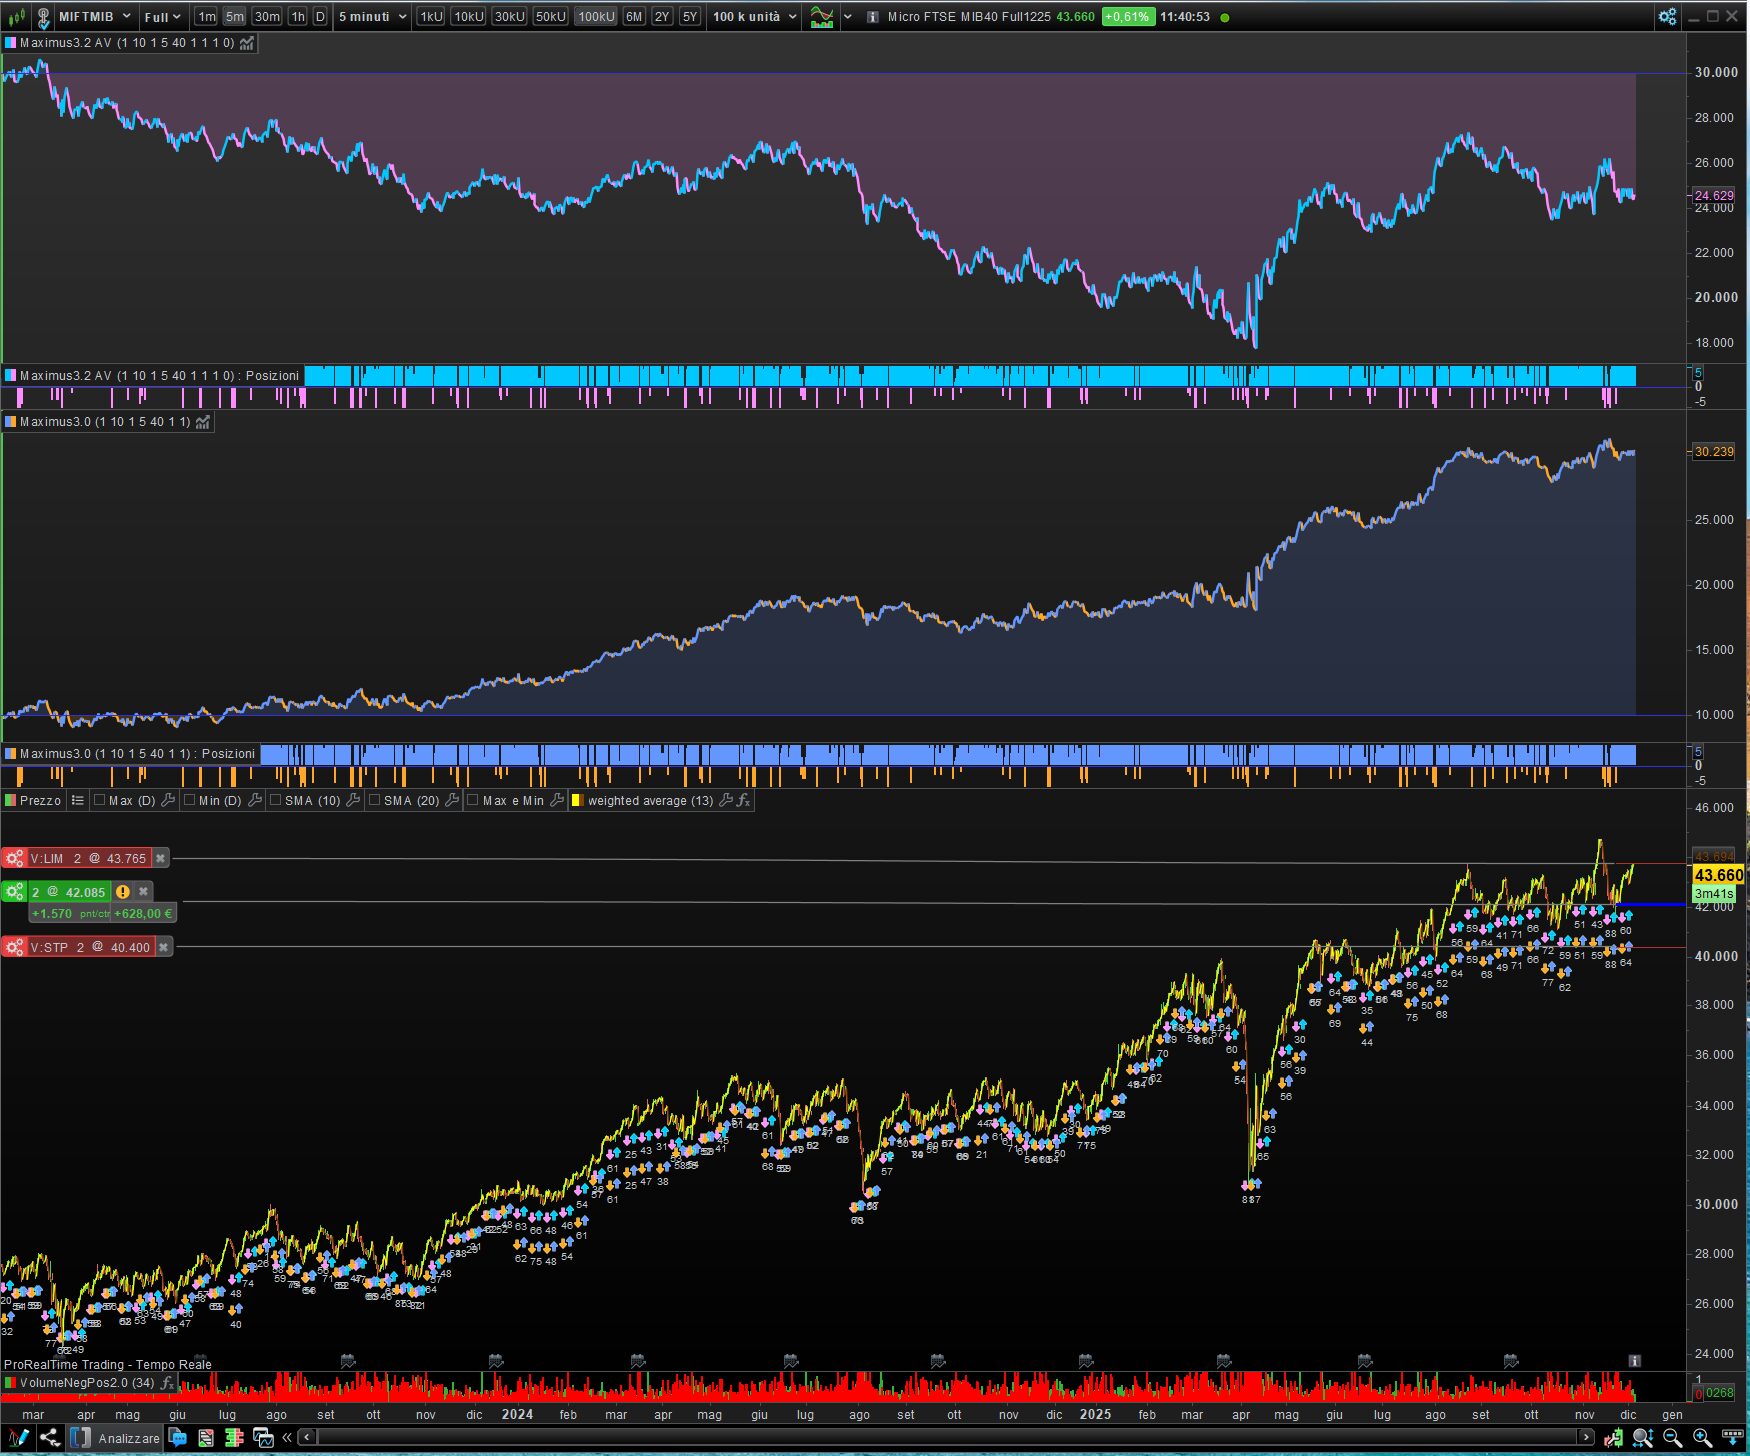Open Max e Min settings wrench

(558, 800)
